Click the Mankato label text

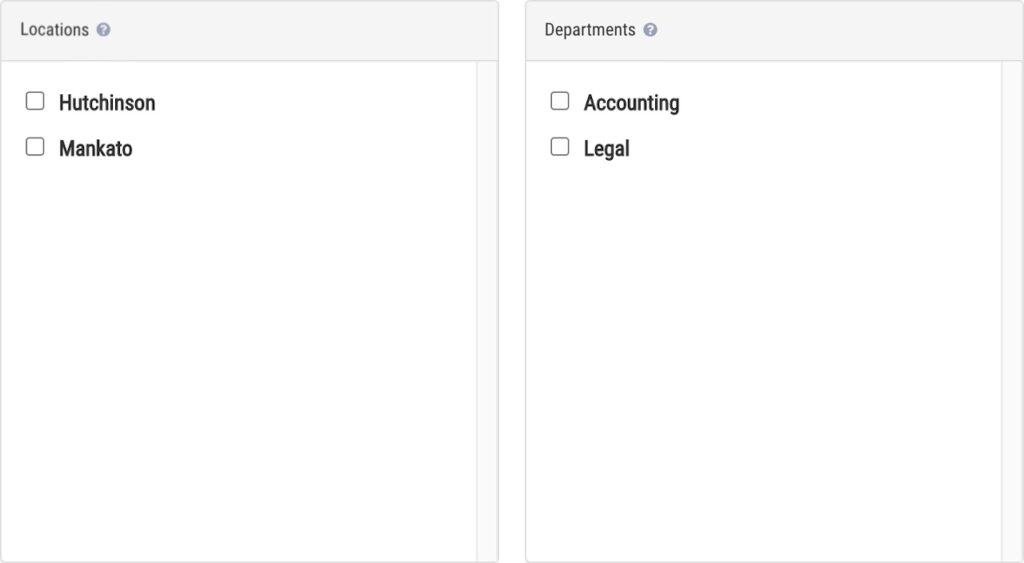pos(96,149)
